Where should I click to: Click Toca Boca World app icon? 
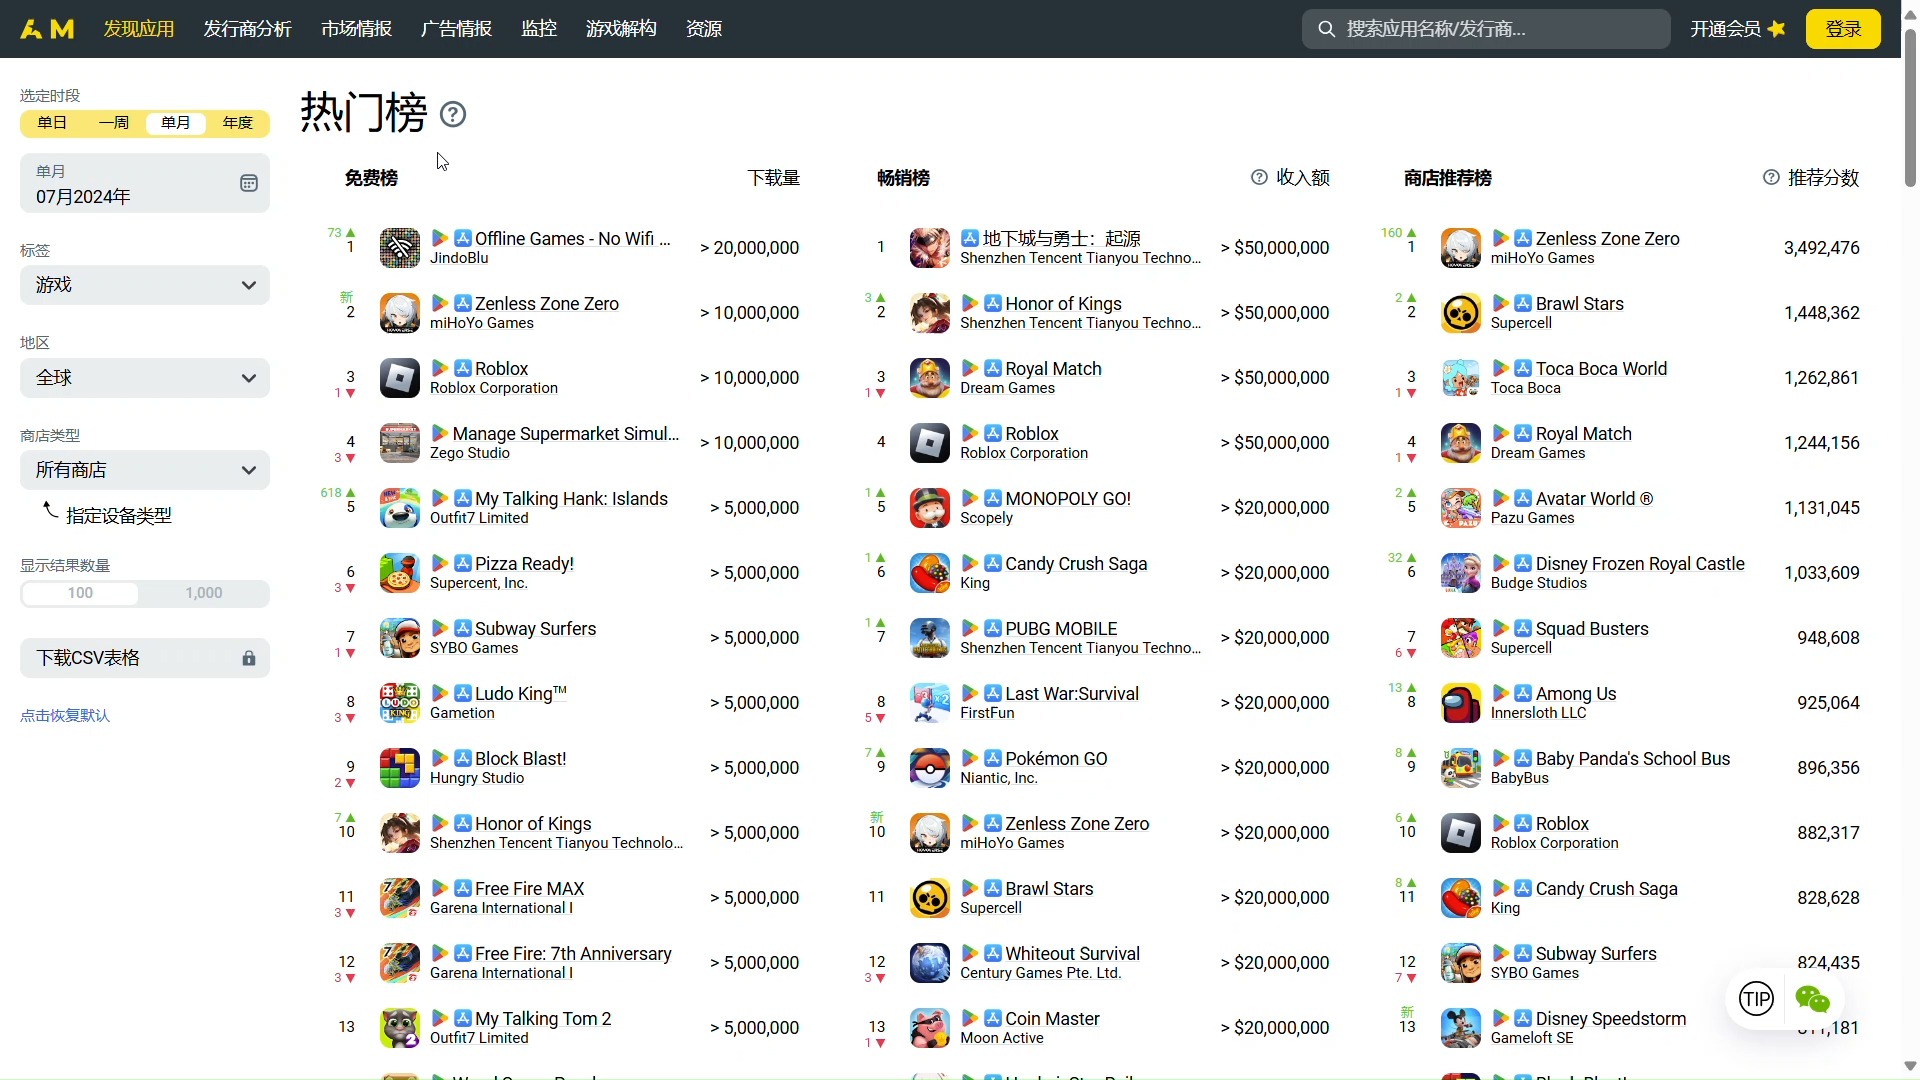coord(1461,378)
